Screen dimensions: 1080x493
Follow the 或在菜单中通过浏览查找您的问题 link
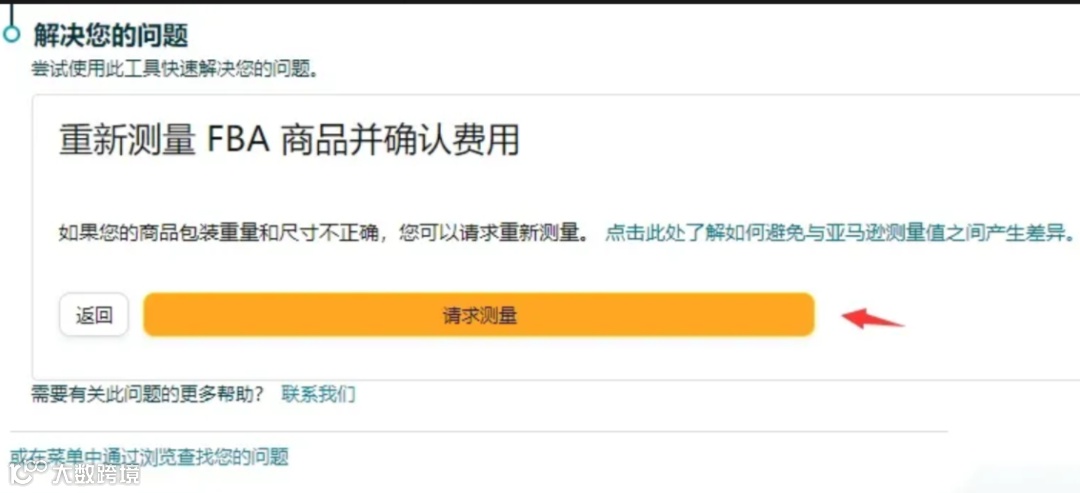click(149, 457)
